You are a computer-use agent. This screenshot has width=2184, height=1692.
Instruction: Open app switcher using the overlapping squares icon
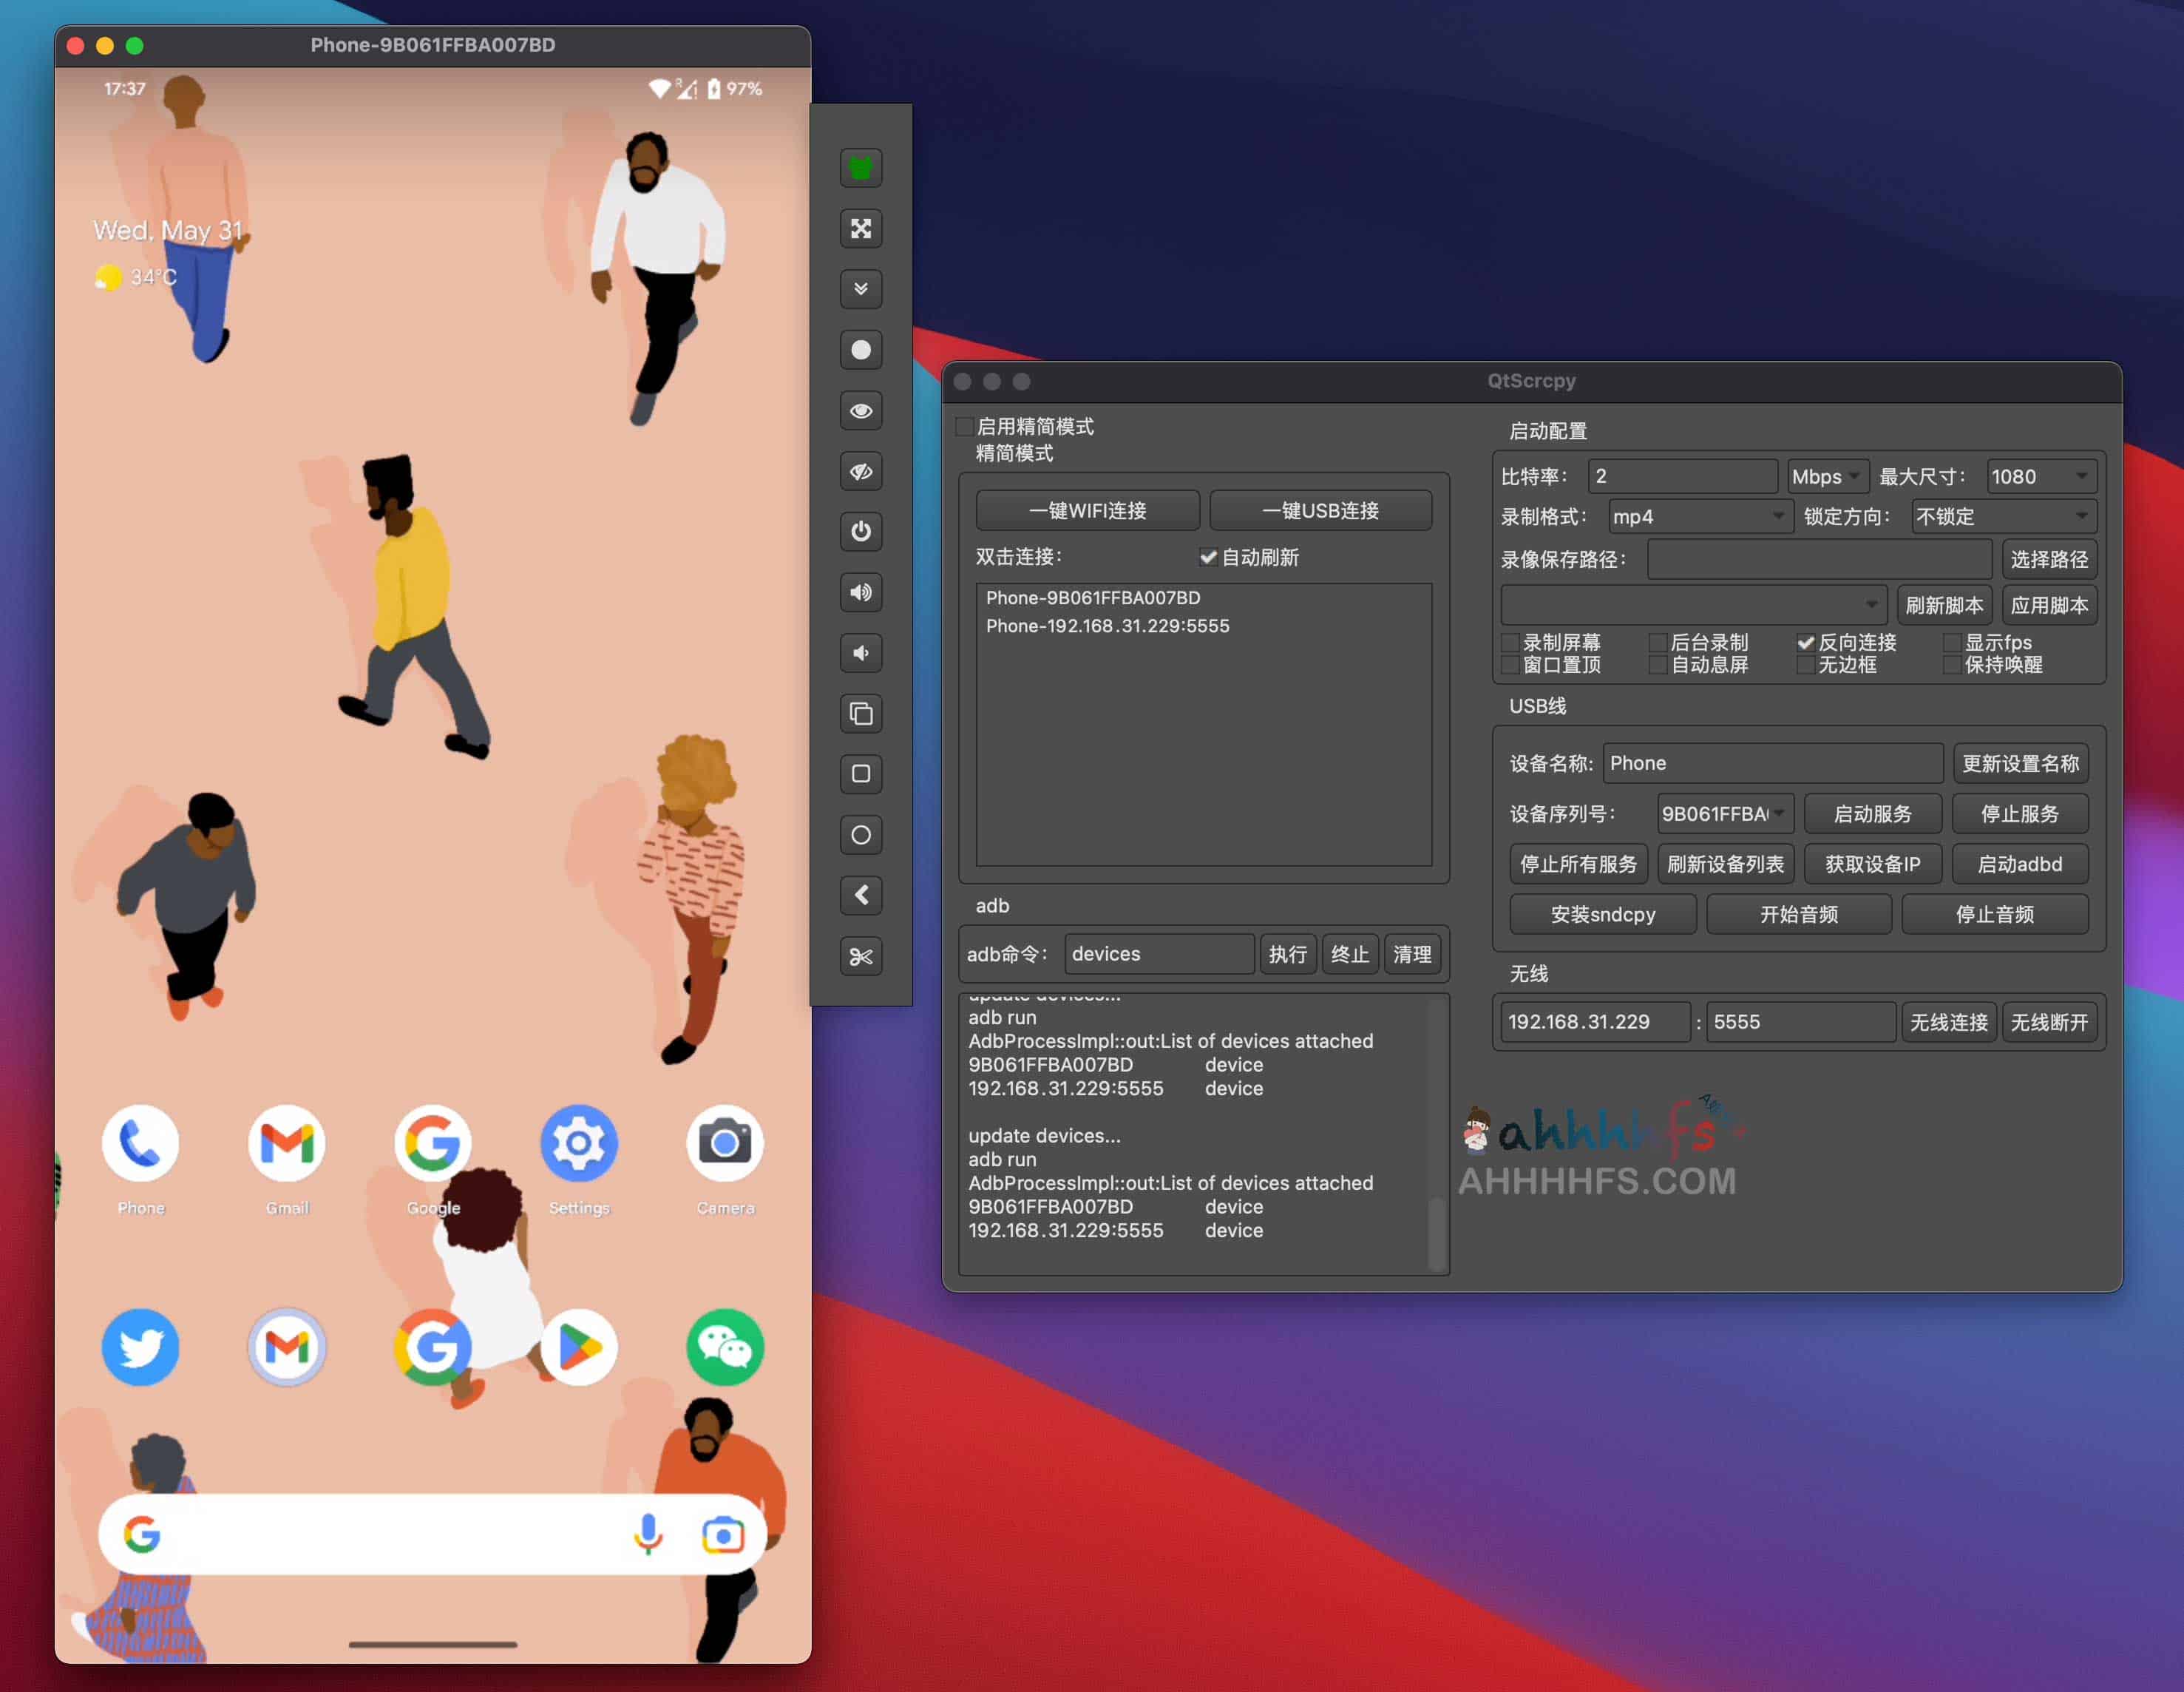[x=861, y=714]
